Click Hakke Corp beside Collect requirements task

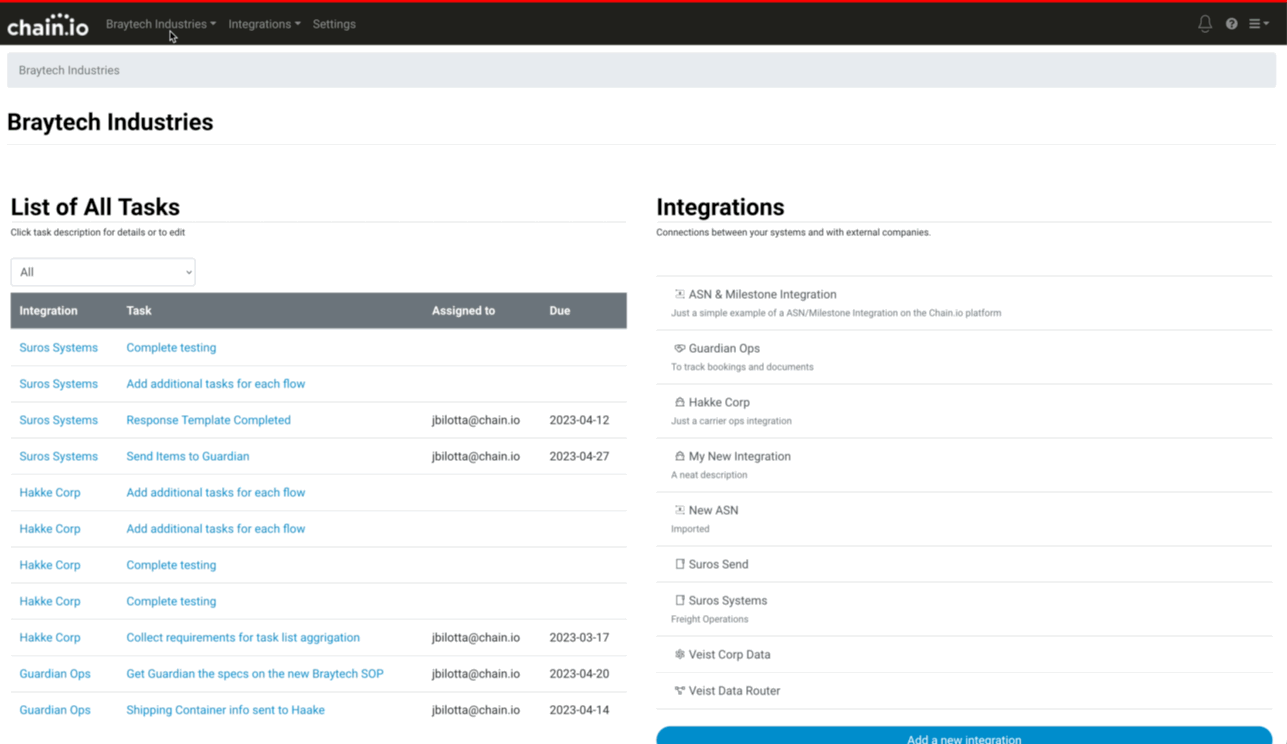[x=50, y=637]
